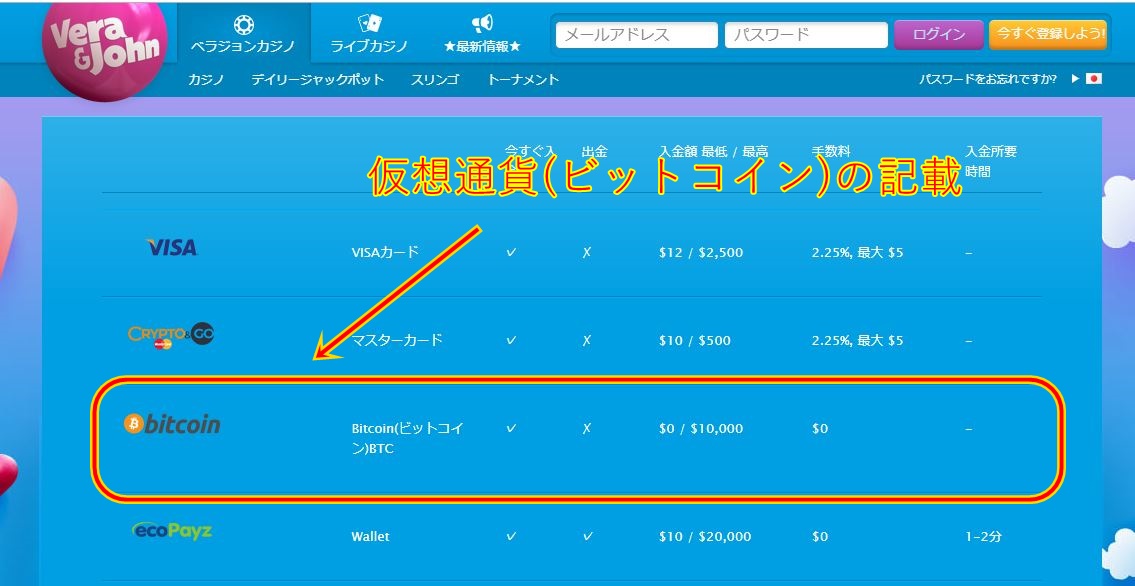Viewport: 1135px width, 586px height.
Task: Click the VISA row 出金 X mark
Action: (x=587, y=252)
